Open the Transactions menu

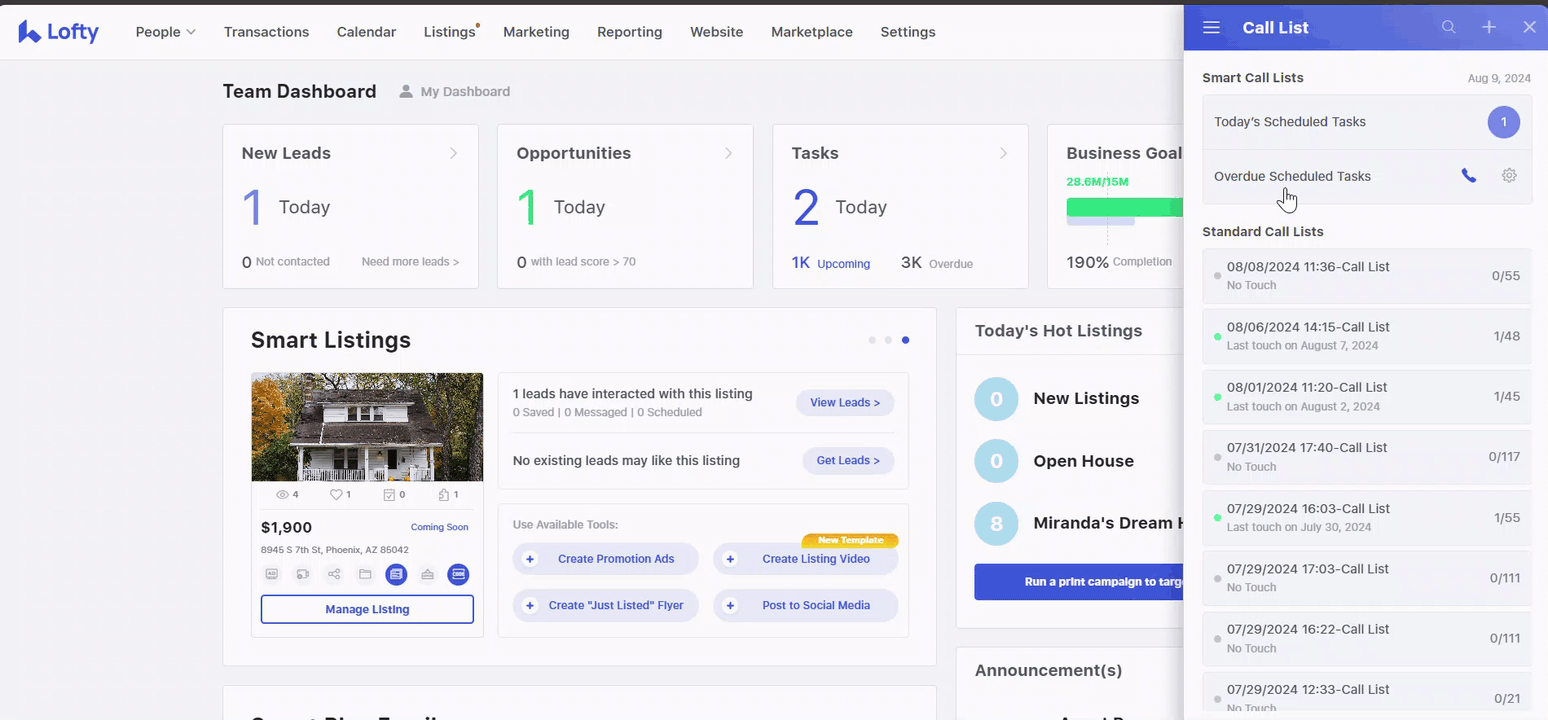click(266, 32)
